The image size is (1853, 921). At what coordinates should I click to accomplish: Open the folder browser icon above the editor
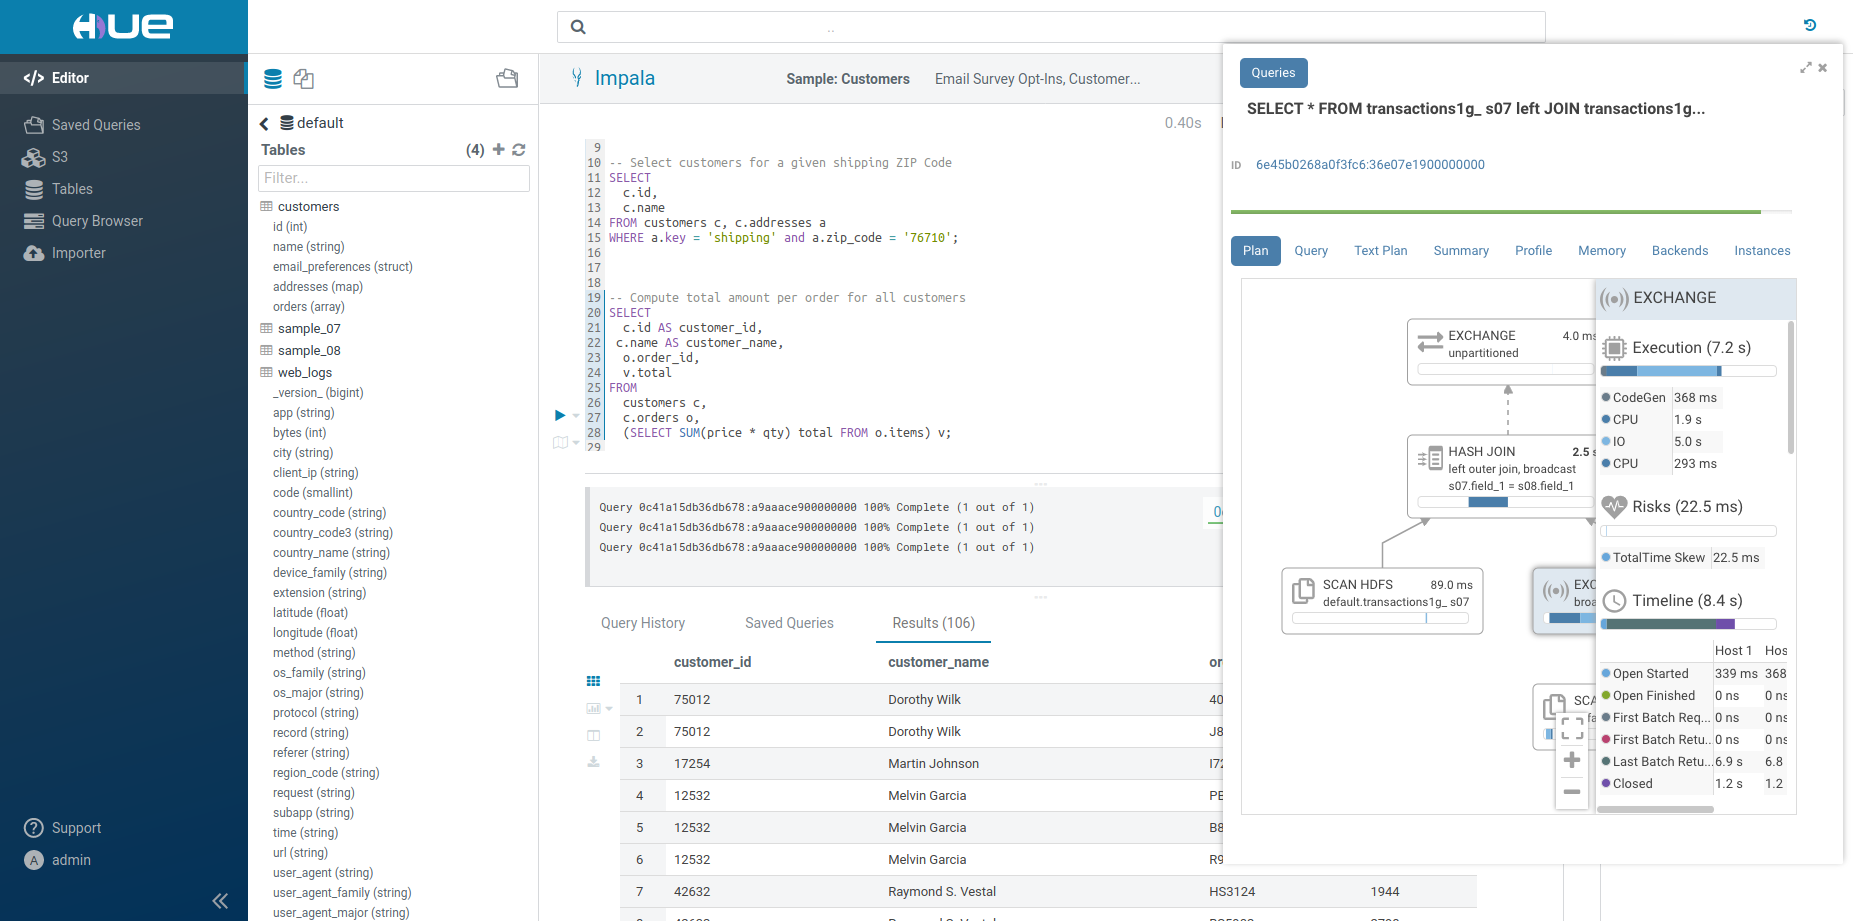coord(507,78)
